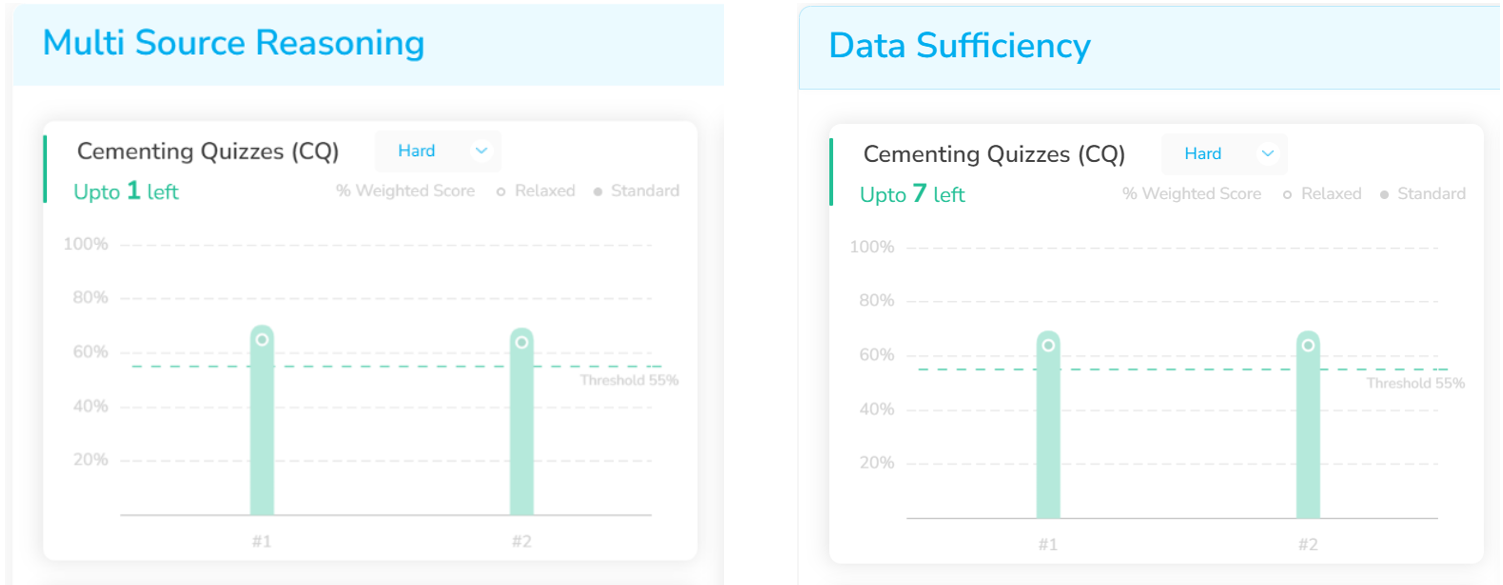Click the circle marker atop Multi Source bar #1

point(262,340)
